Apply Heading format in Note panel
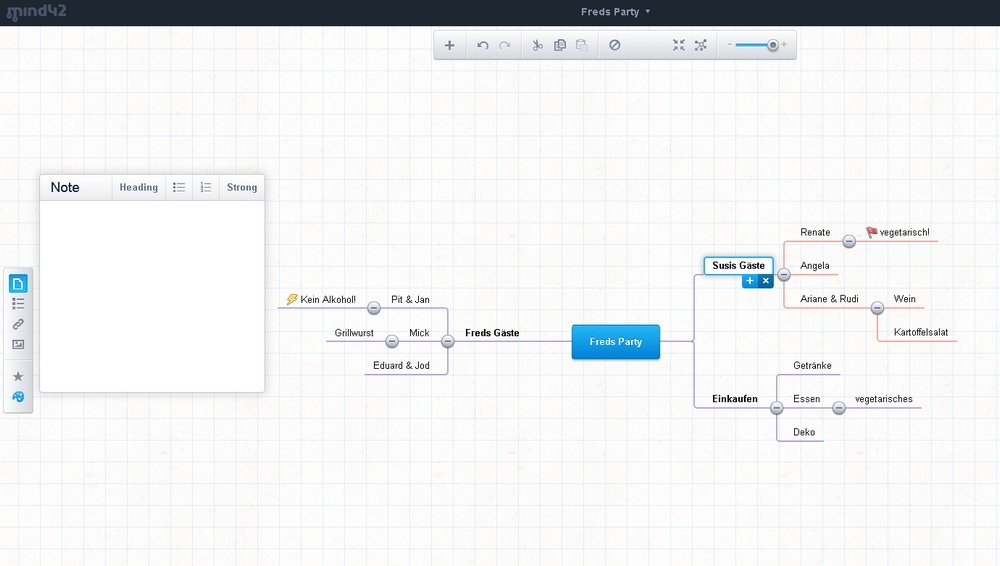The height and width of the screenshot is (566, 1000). [x=138, y=188]
